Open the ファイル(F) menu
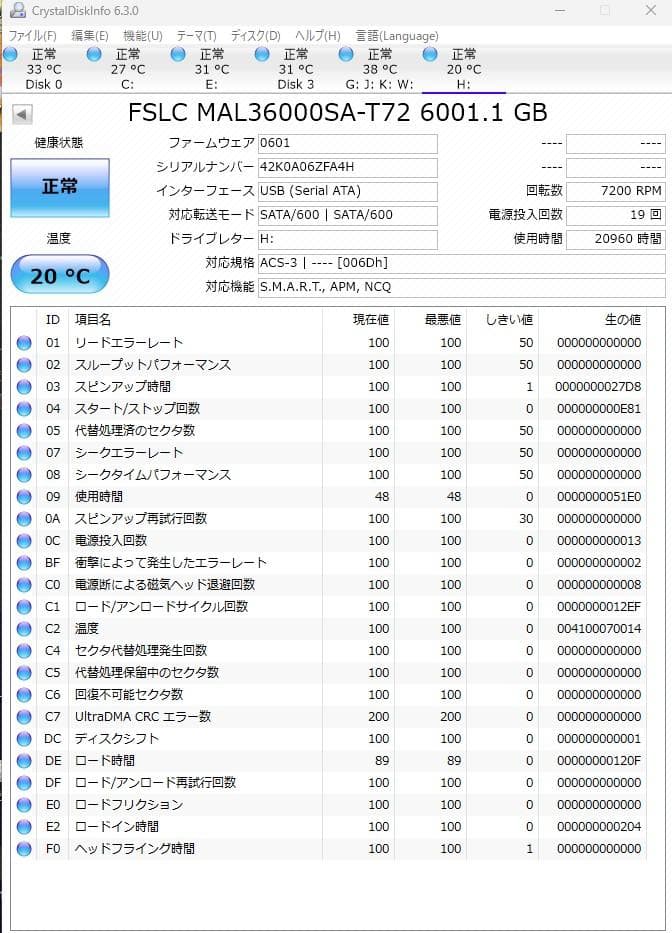 tap(33, 36)
